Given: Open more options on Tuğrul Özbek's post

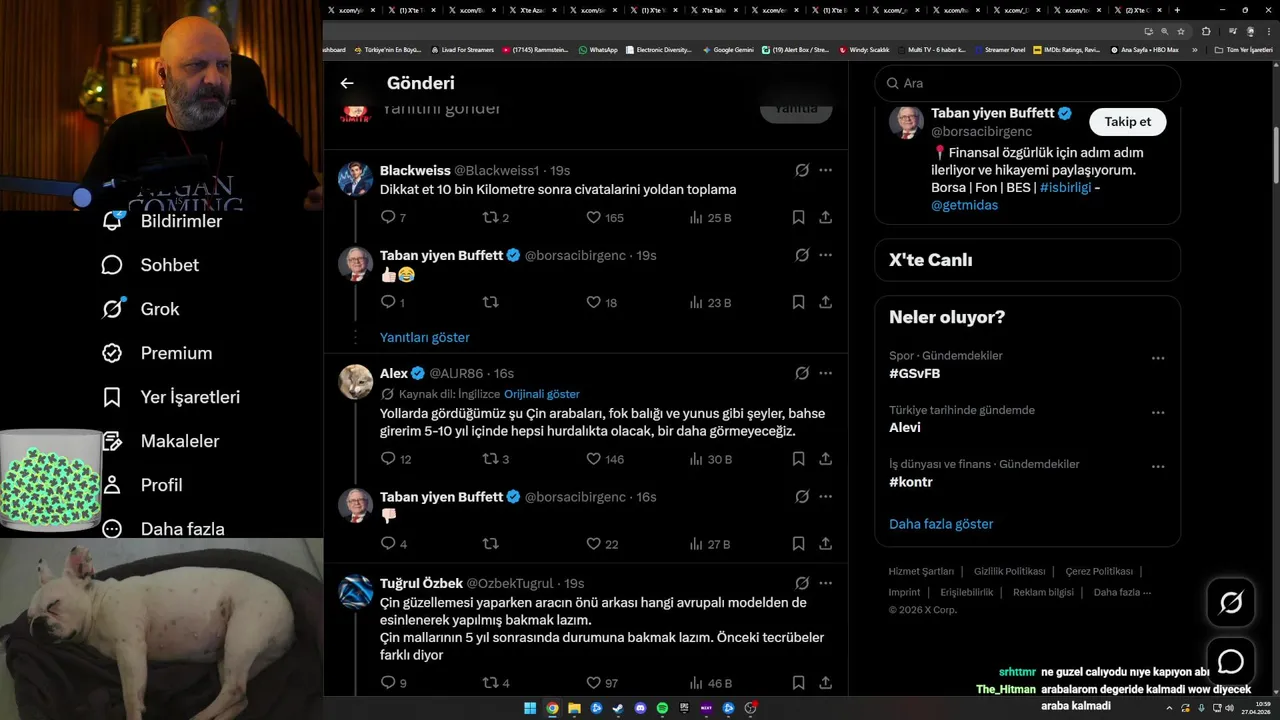Looking at the screenshot, I should pyautogui.click(x=825, y=583).
